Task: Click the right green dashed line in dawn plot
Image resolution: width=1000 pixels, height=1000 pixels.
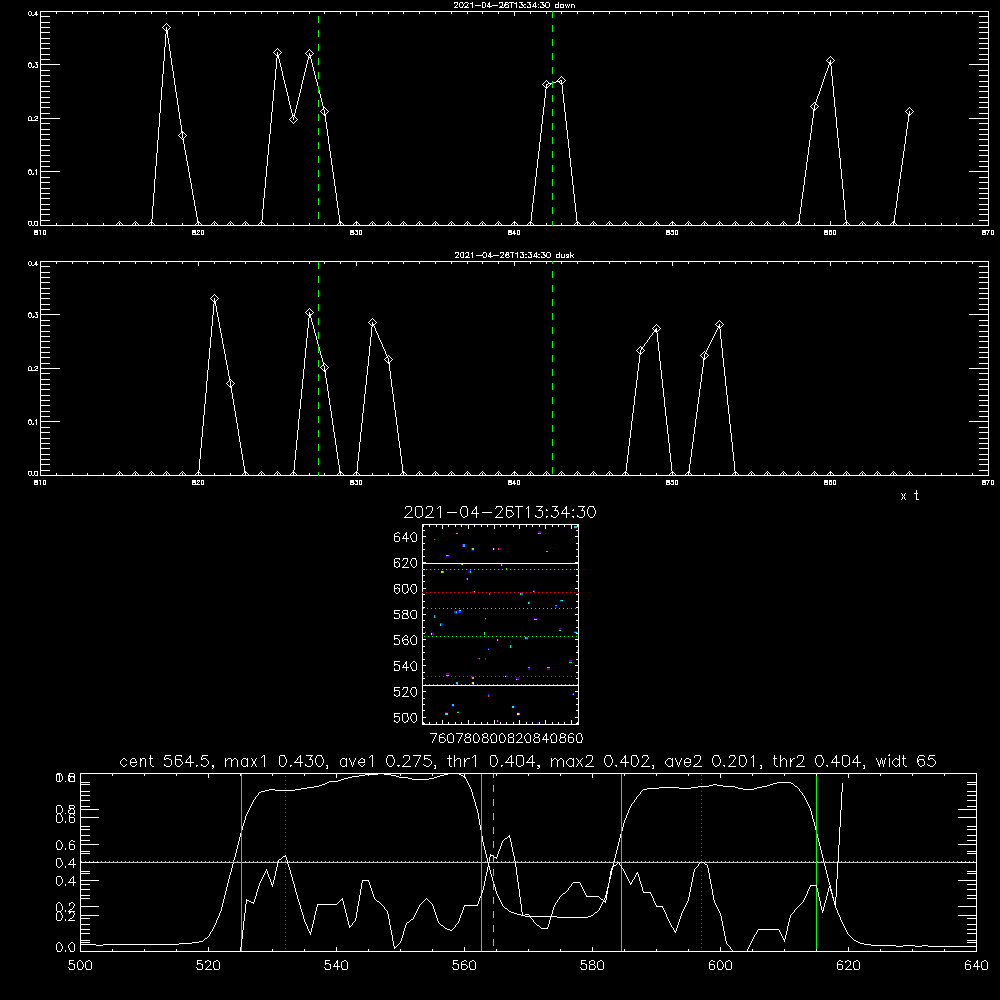Action: pyautogui.click(x=552, y=119)
